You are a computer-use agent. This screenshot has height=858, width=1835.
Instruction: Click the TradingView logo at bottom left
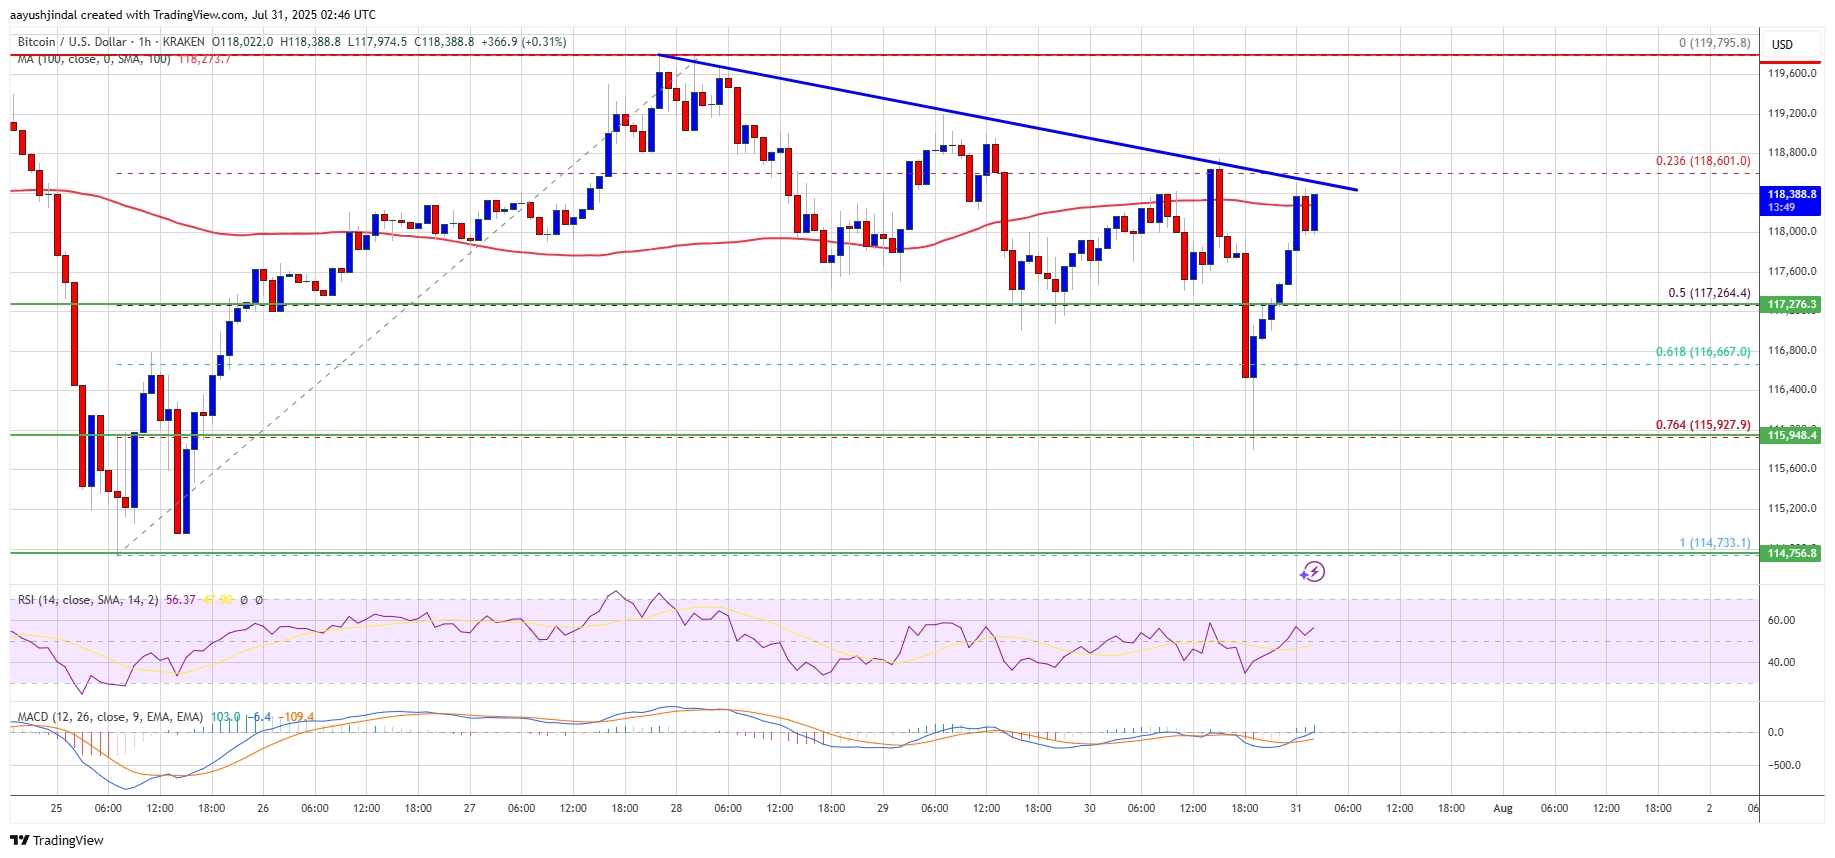[x=57, y=840]
